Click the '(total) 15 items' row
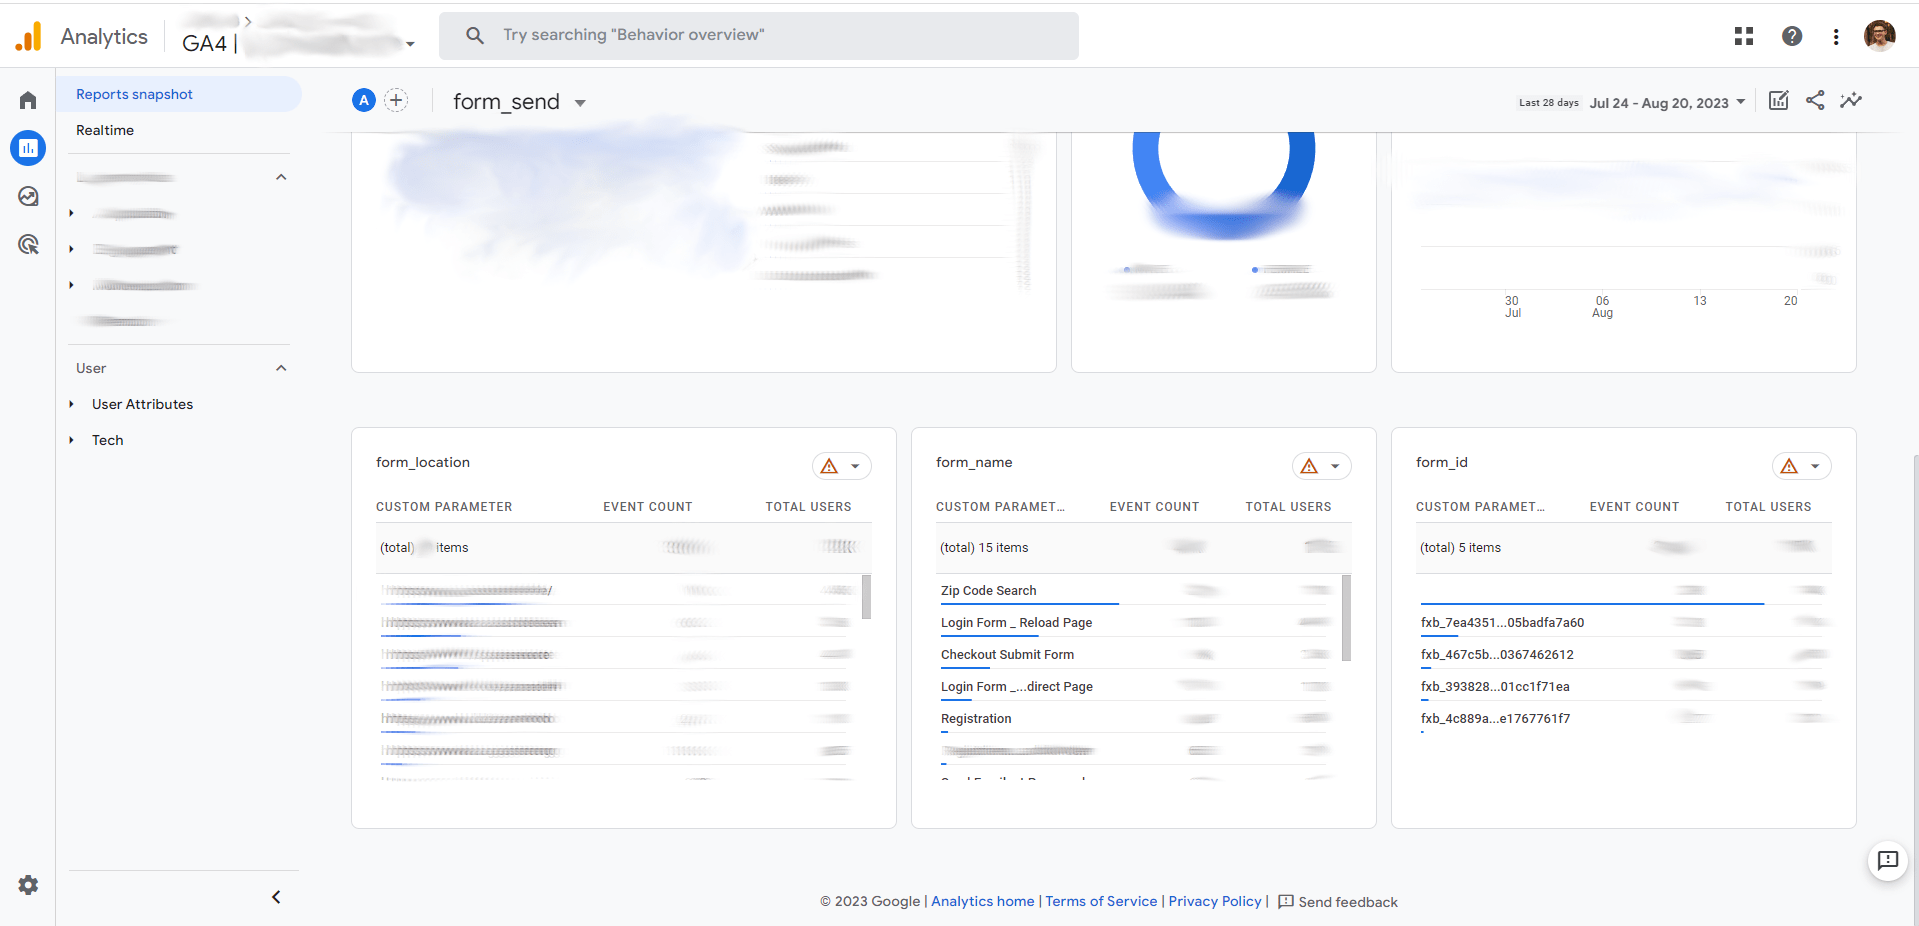 [1143, 548]
